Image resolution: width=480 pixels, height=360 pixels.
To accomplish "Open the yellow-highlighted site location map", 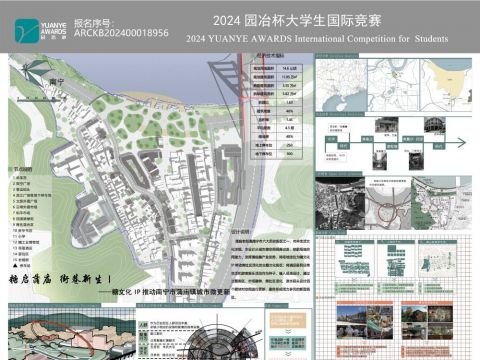I will click(x=446, y=86).
